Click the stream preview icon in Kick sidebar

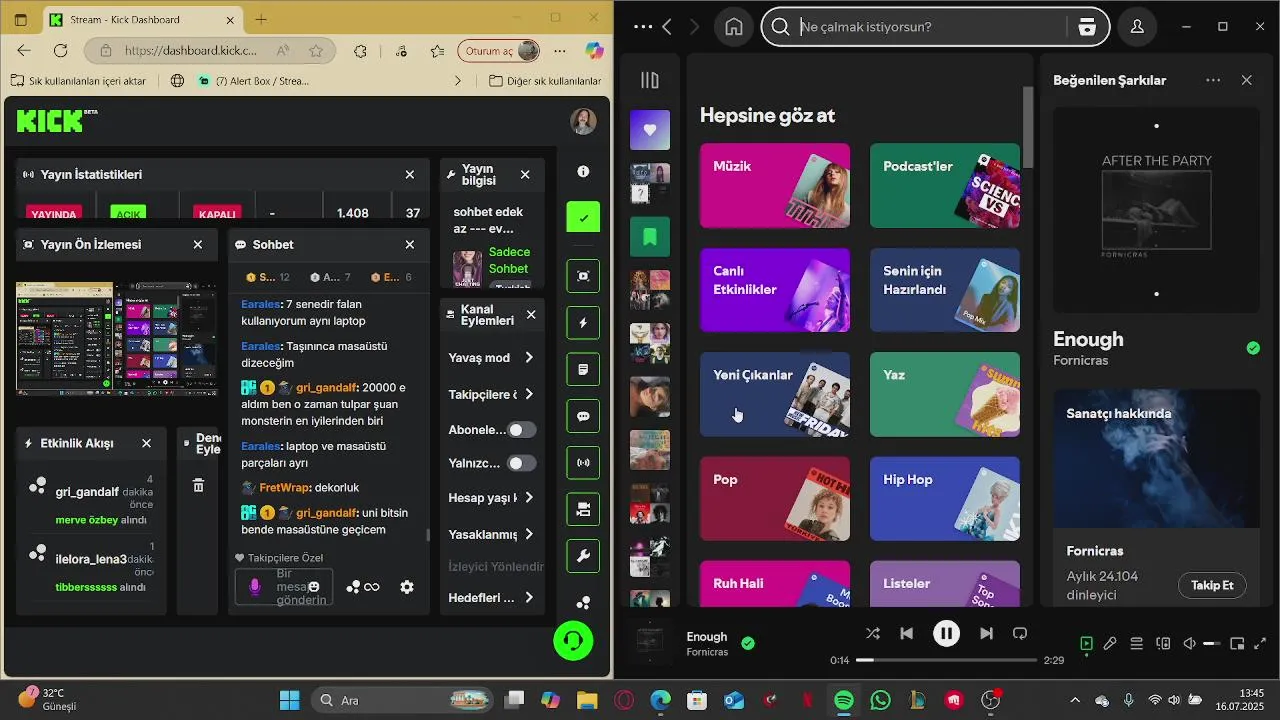583,276
